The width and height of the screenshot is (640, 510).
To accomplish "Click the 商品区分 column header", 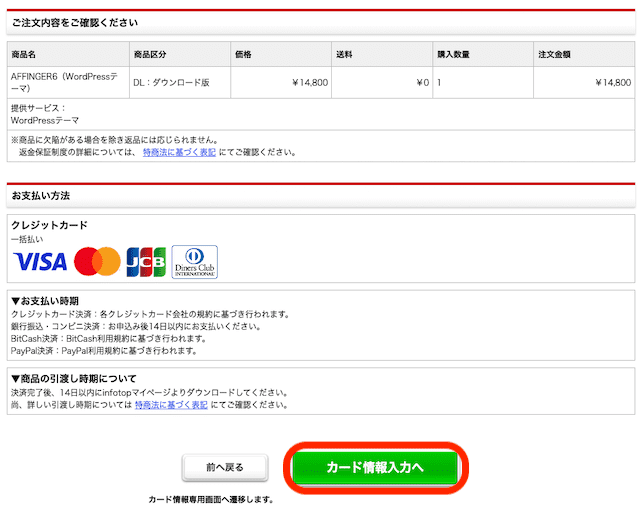I will [x=180, y=54].
